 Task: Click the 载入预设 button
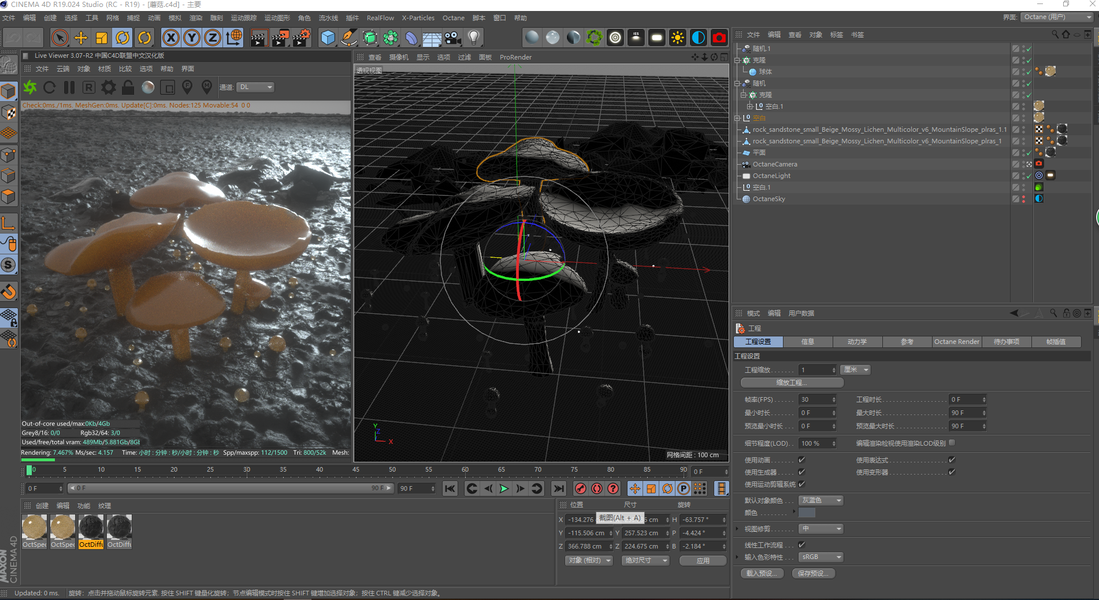click(x=762, y=573)
